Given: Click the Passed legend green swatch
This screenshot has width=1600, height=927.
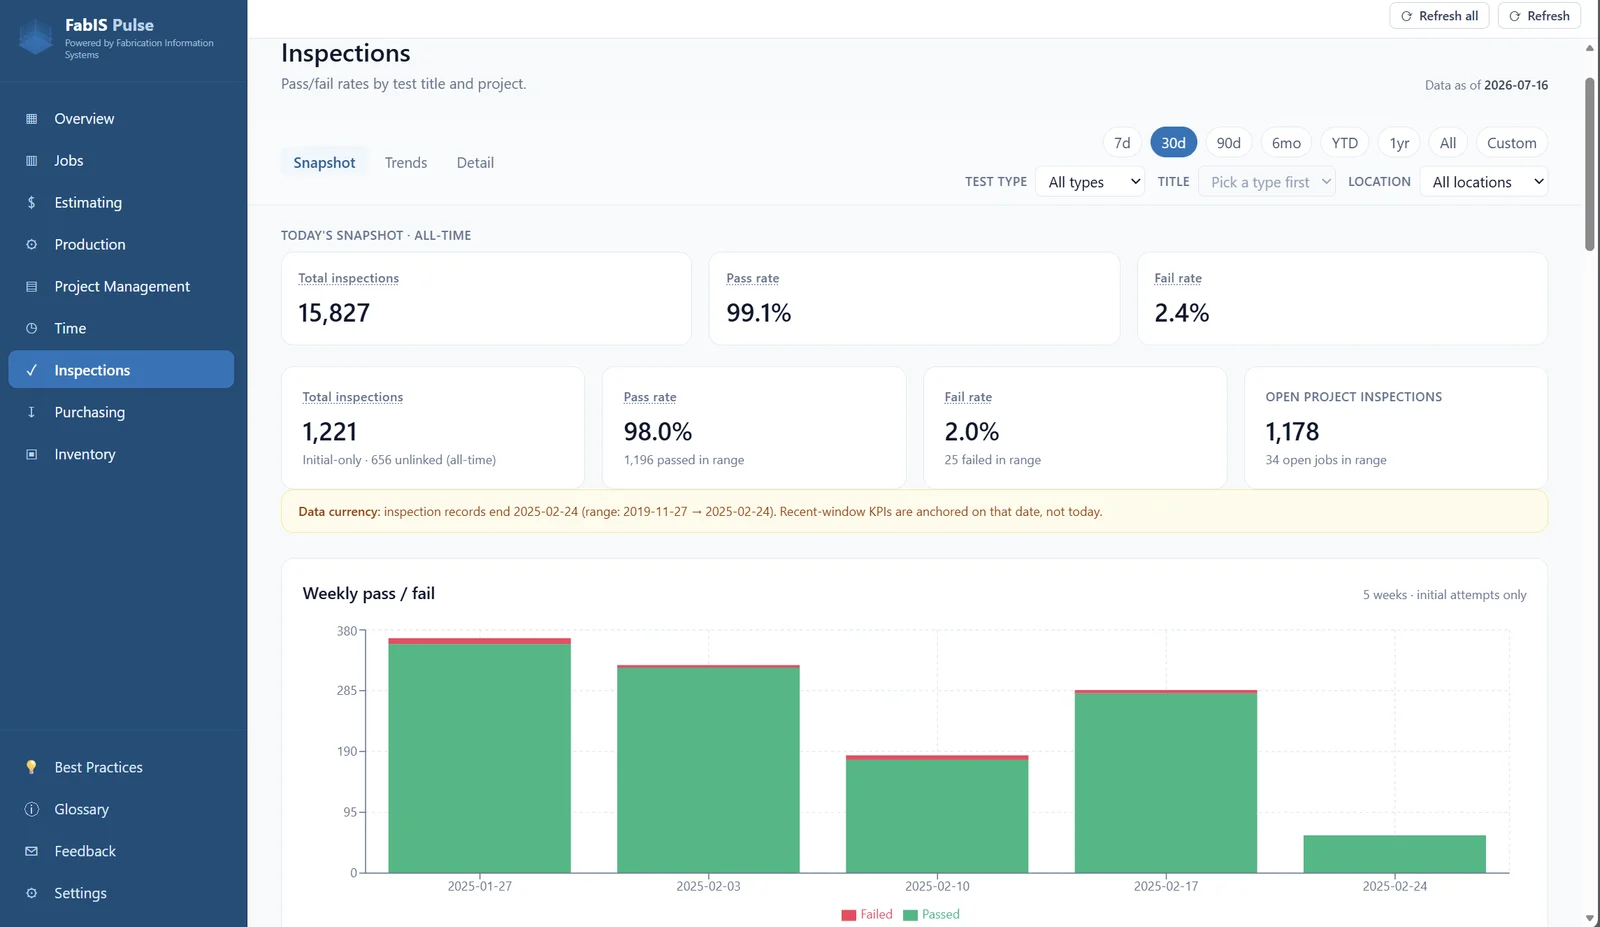Looking at the screenshot, I should [910, 915].
